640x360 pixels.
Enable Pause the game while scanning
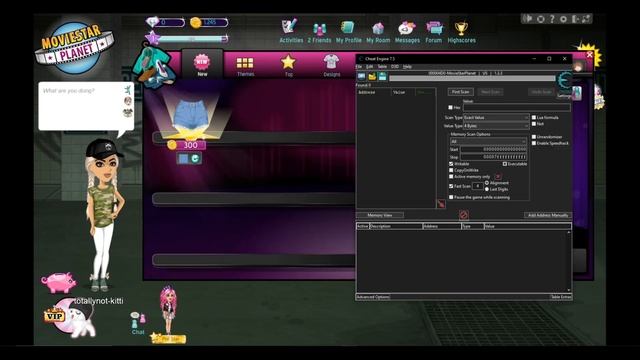pyautogui.click(x=451, y=197)
